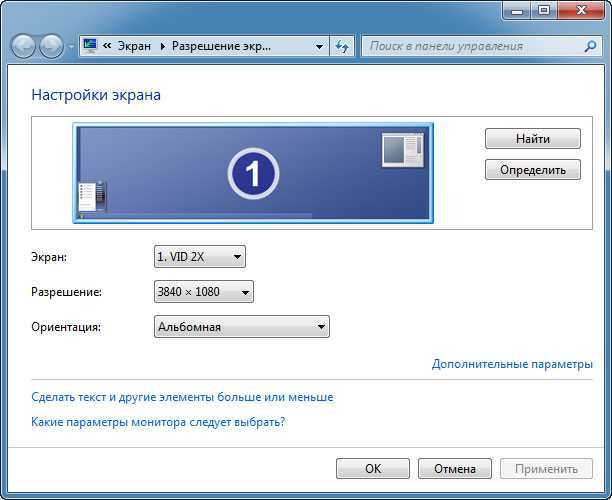Open the address bar history dropdown
The image size is (612, 500).
click(319, 46)
